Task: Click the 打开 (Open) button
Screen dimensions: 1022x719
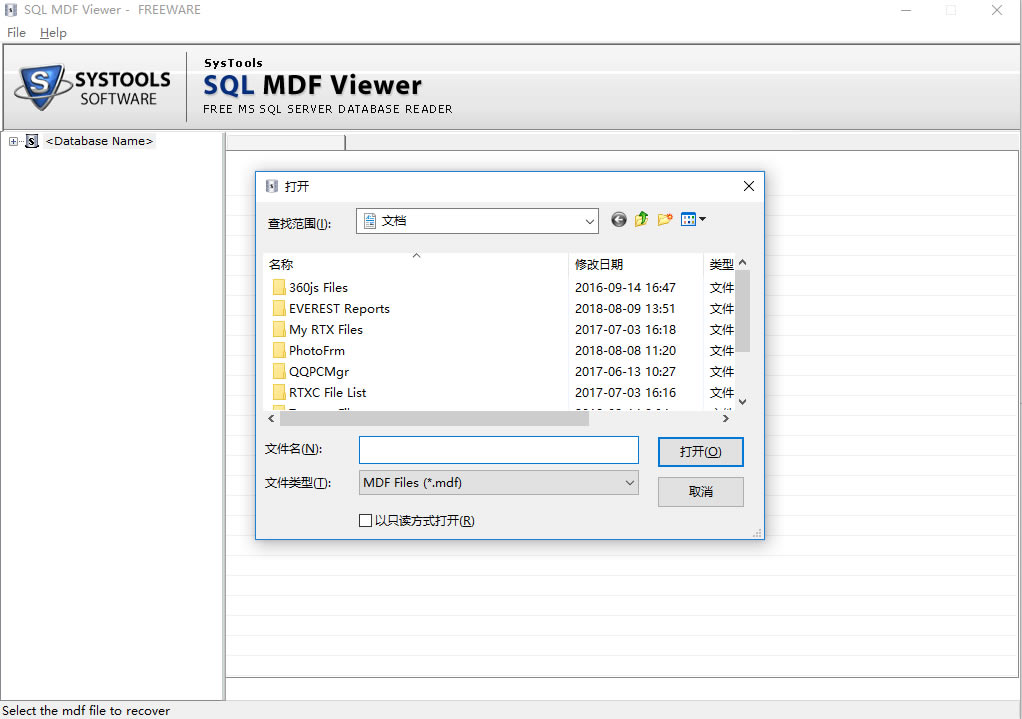Action: pyautogui.click(x=700, y=452)
